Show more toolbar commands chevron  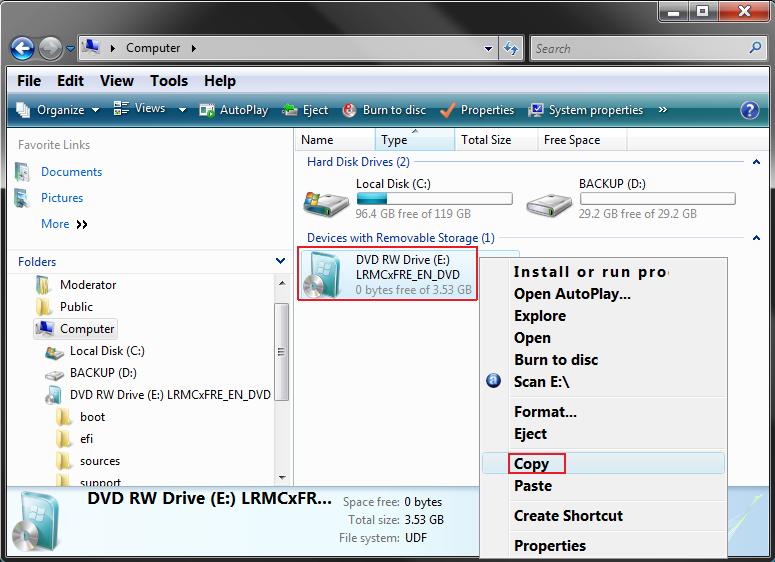(663, 110)
